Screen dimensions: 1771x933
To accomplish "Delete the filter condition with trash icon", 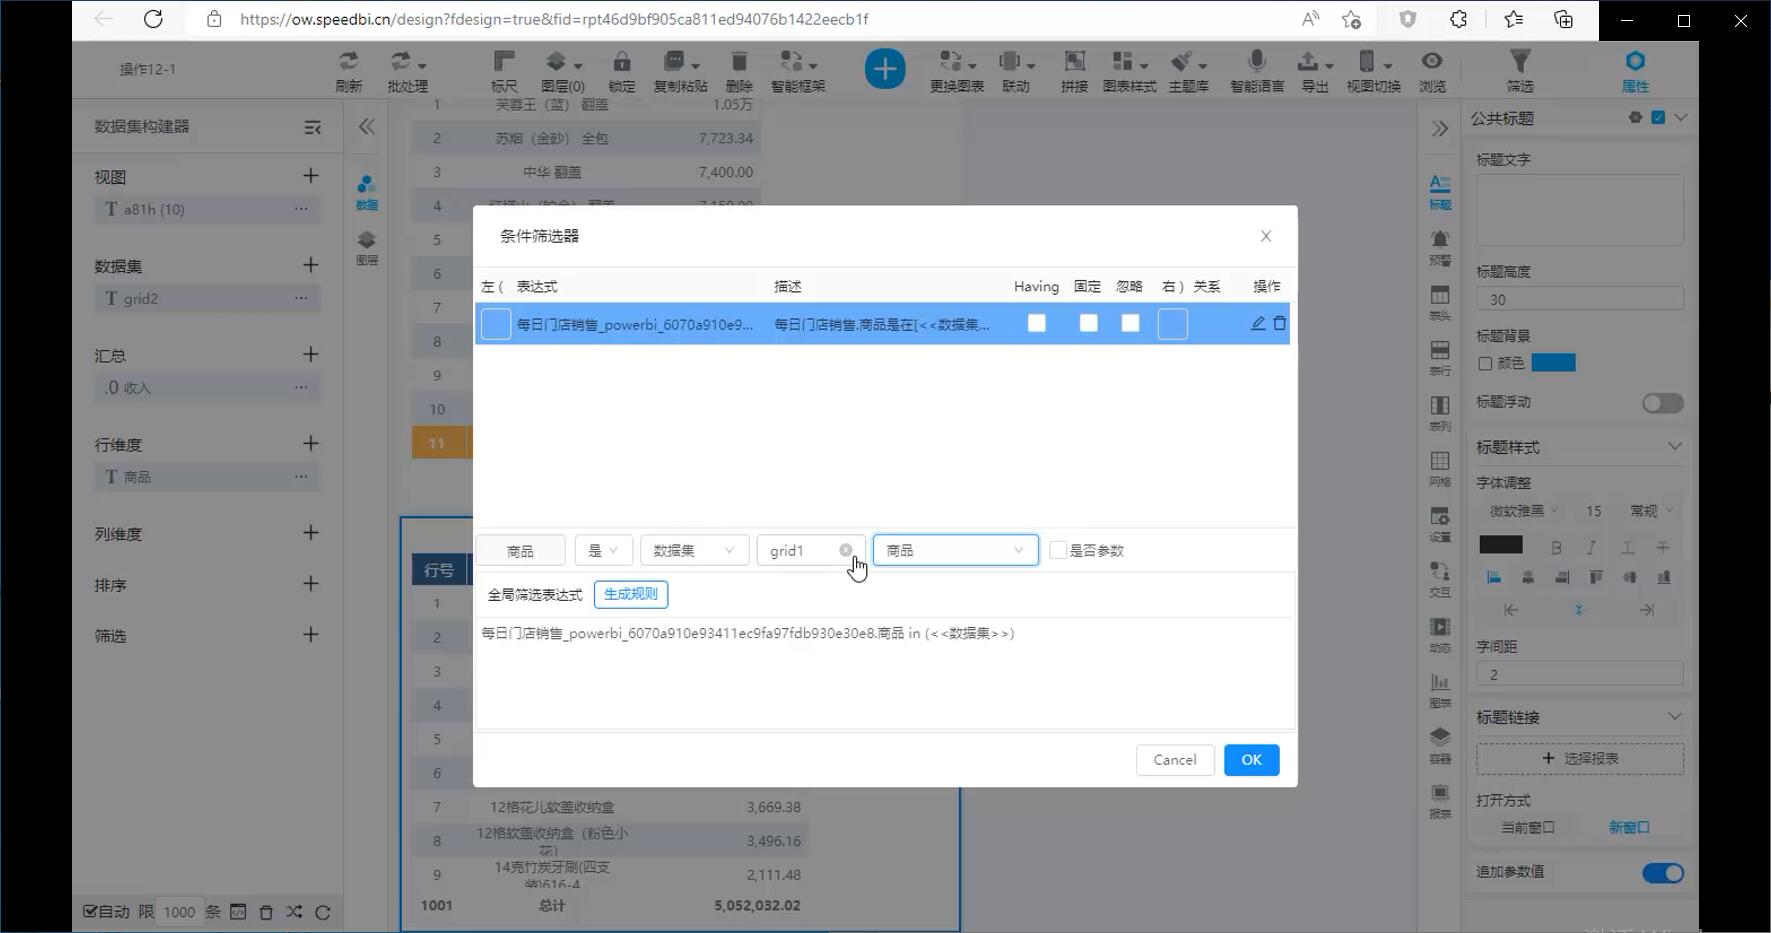I will click(x=1279, y=323).
